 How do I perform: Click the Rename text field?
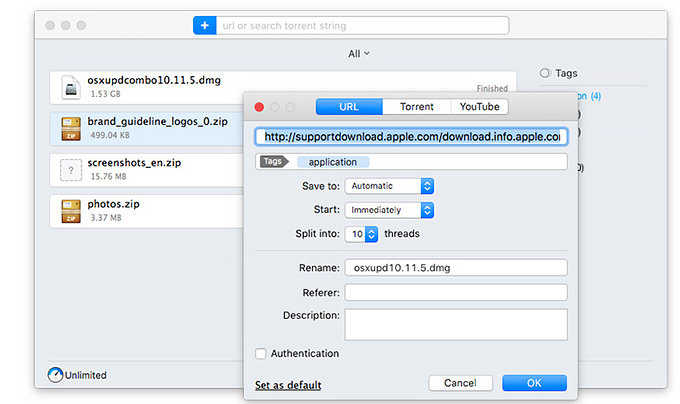click(456, 268)
